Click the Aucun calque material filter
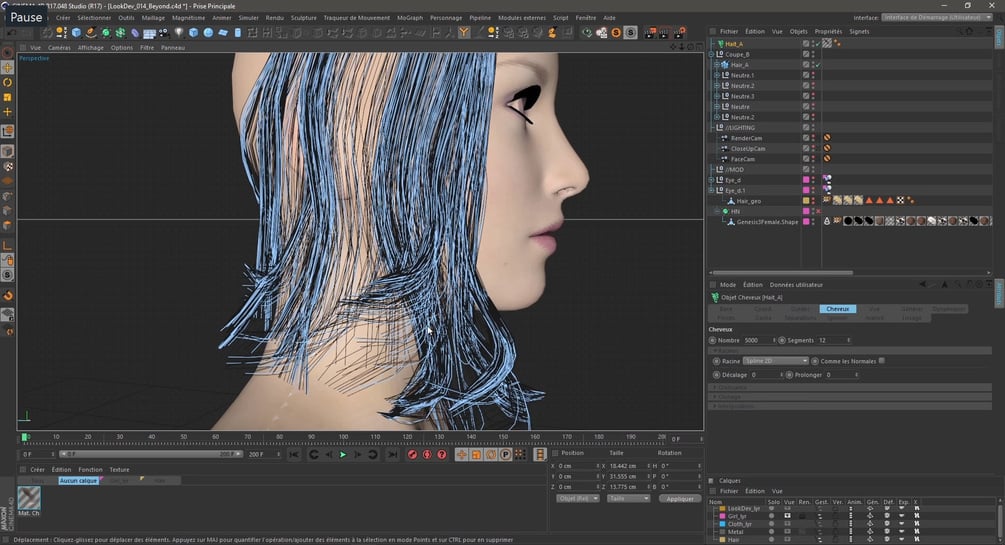This screenshot has height=545, width=1005. pos(78,481)
